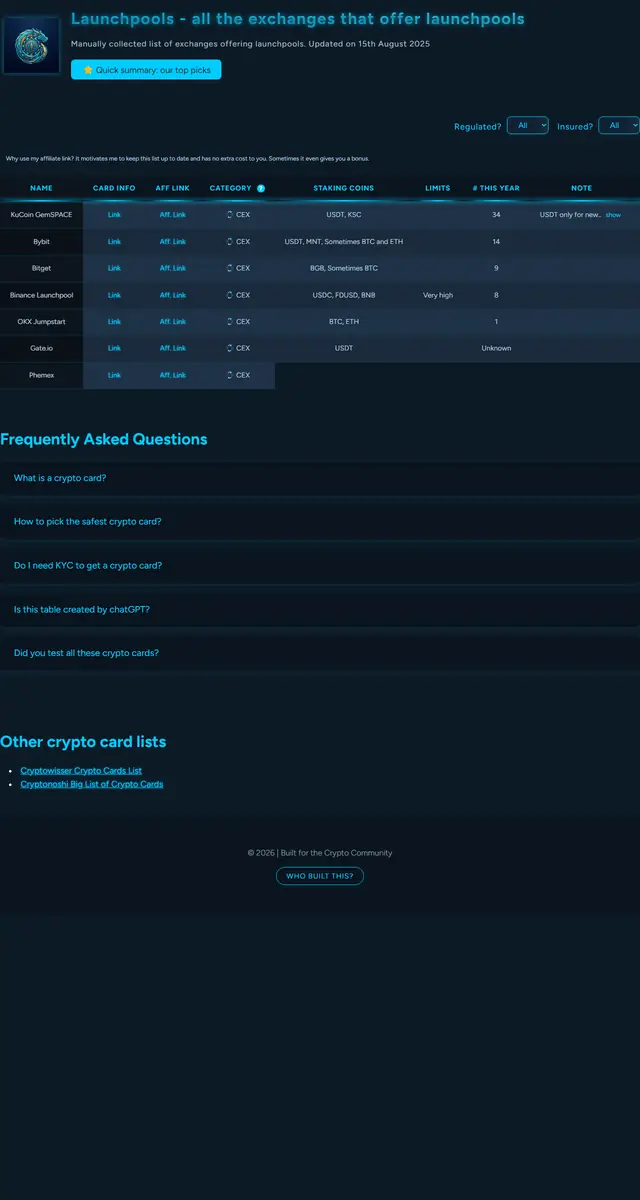Click the WHO BUILT THIS? button
640x1200 pixels.
pyautogui.click(x=320, y=876)
